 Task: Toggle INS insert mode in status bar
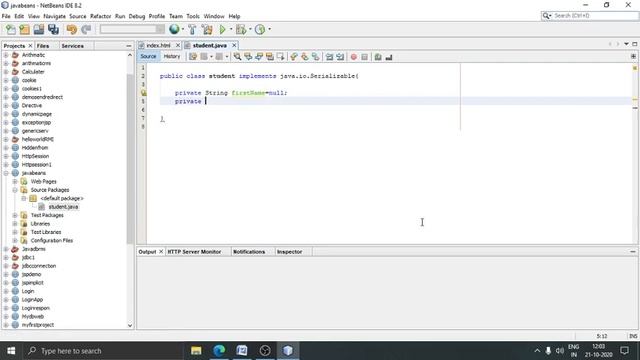(x=633, y=336)
